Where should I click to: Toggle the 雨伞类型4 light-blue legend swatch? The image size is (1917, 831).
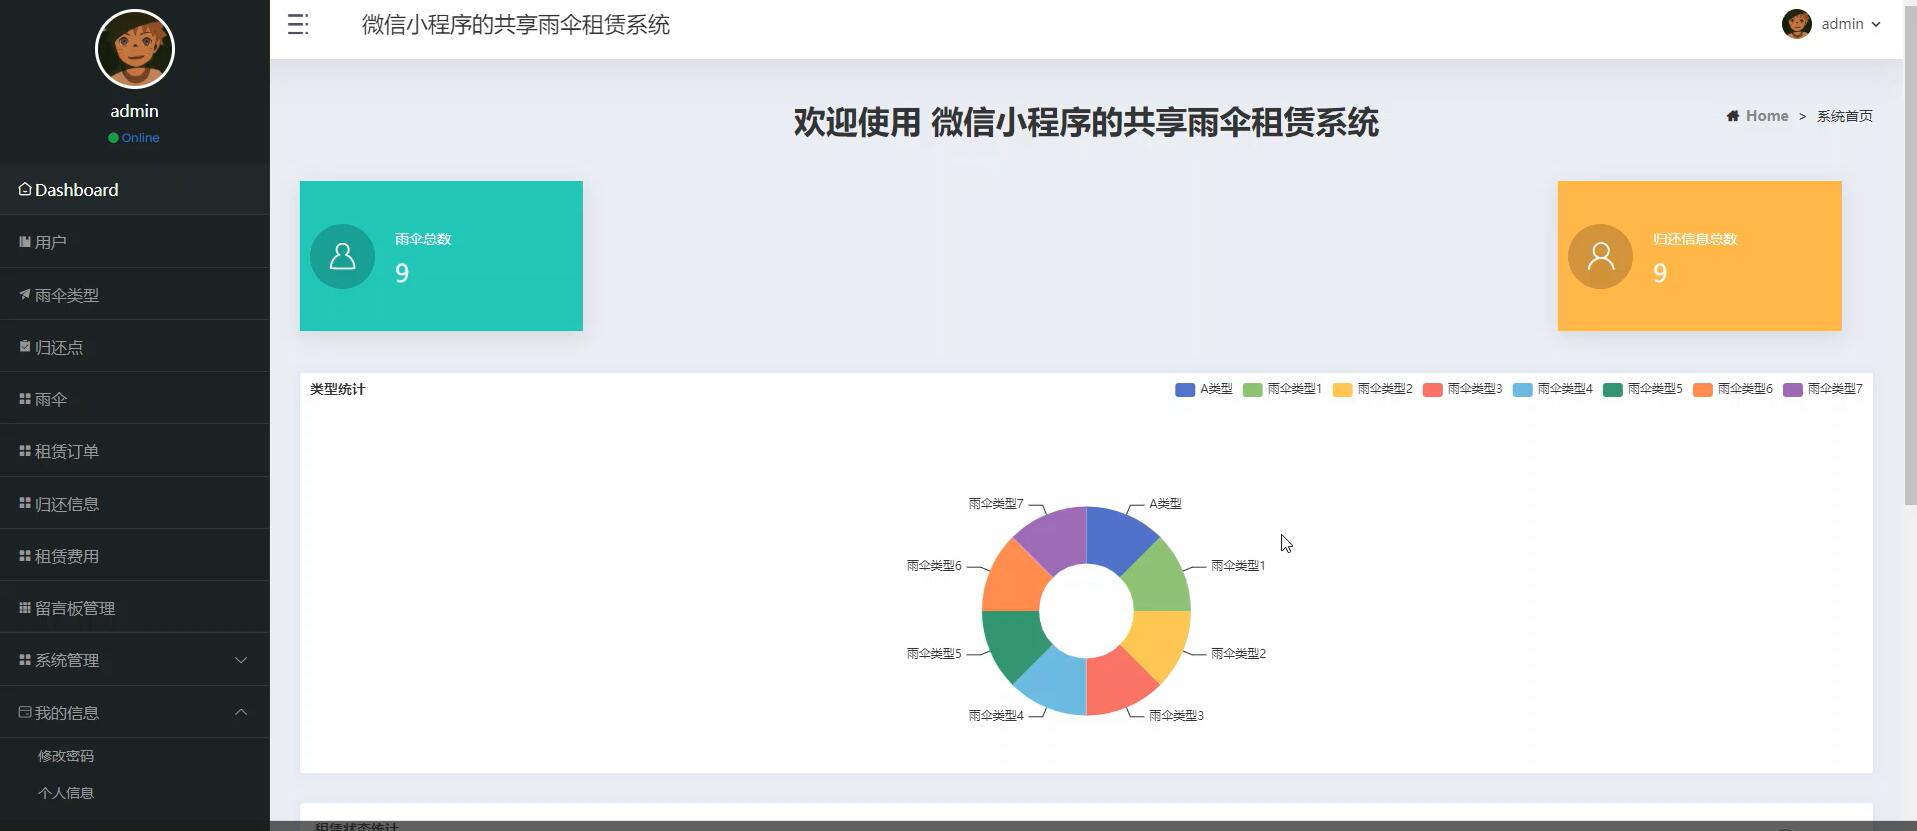click(1523, 389)
